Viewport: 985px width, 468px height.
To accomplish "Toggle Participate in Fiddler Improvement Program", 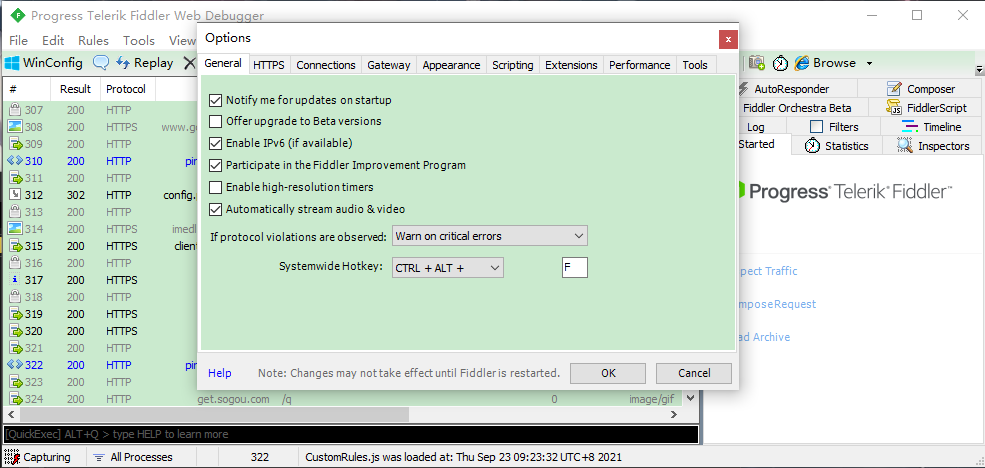I will pyautogui.click(x=215, y=165).
